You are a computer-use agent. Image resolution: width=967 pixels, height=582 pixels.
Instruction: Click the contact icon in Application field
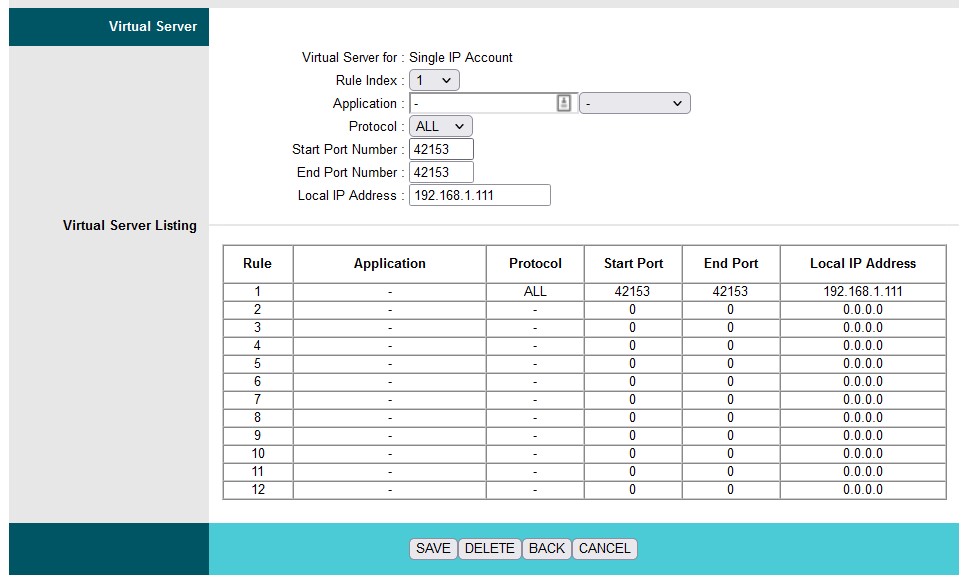point(564,103)
